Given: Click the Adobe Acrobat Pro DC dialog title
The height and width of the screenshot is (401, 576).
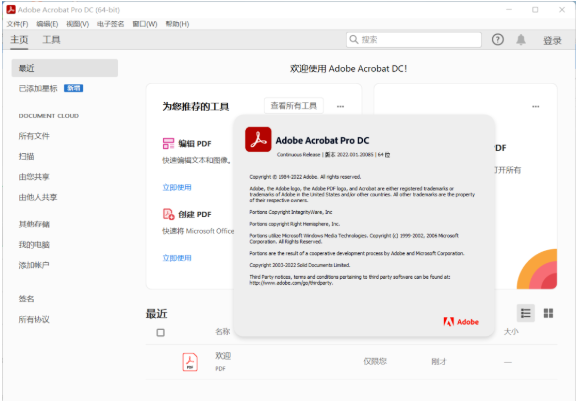Looking at the screenshot, I should click(322, 141).
